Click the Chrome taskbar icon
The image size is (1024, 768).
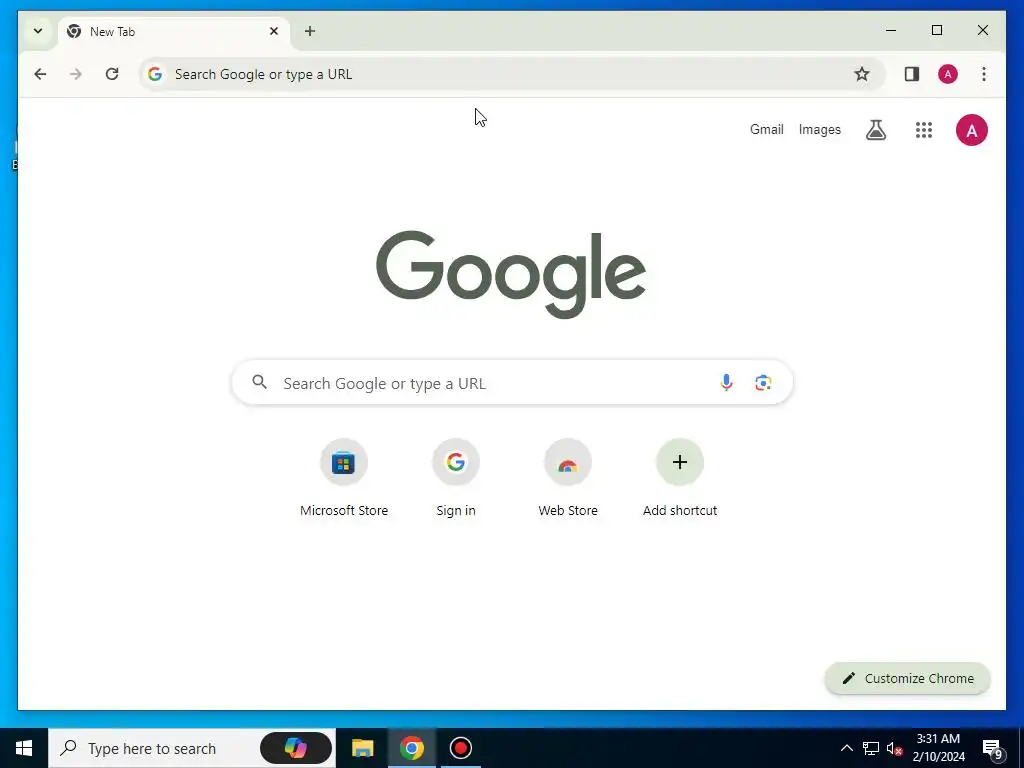coord(411,748)
